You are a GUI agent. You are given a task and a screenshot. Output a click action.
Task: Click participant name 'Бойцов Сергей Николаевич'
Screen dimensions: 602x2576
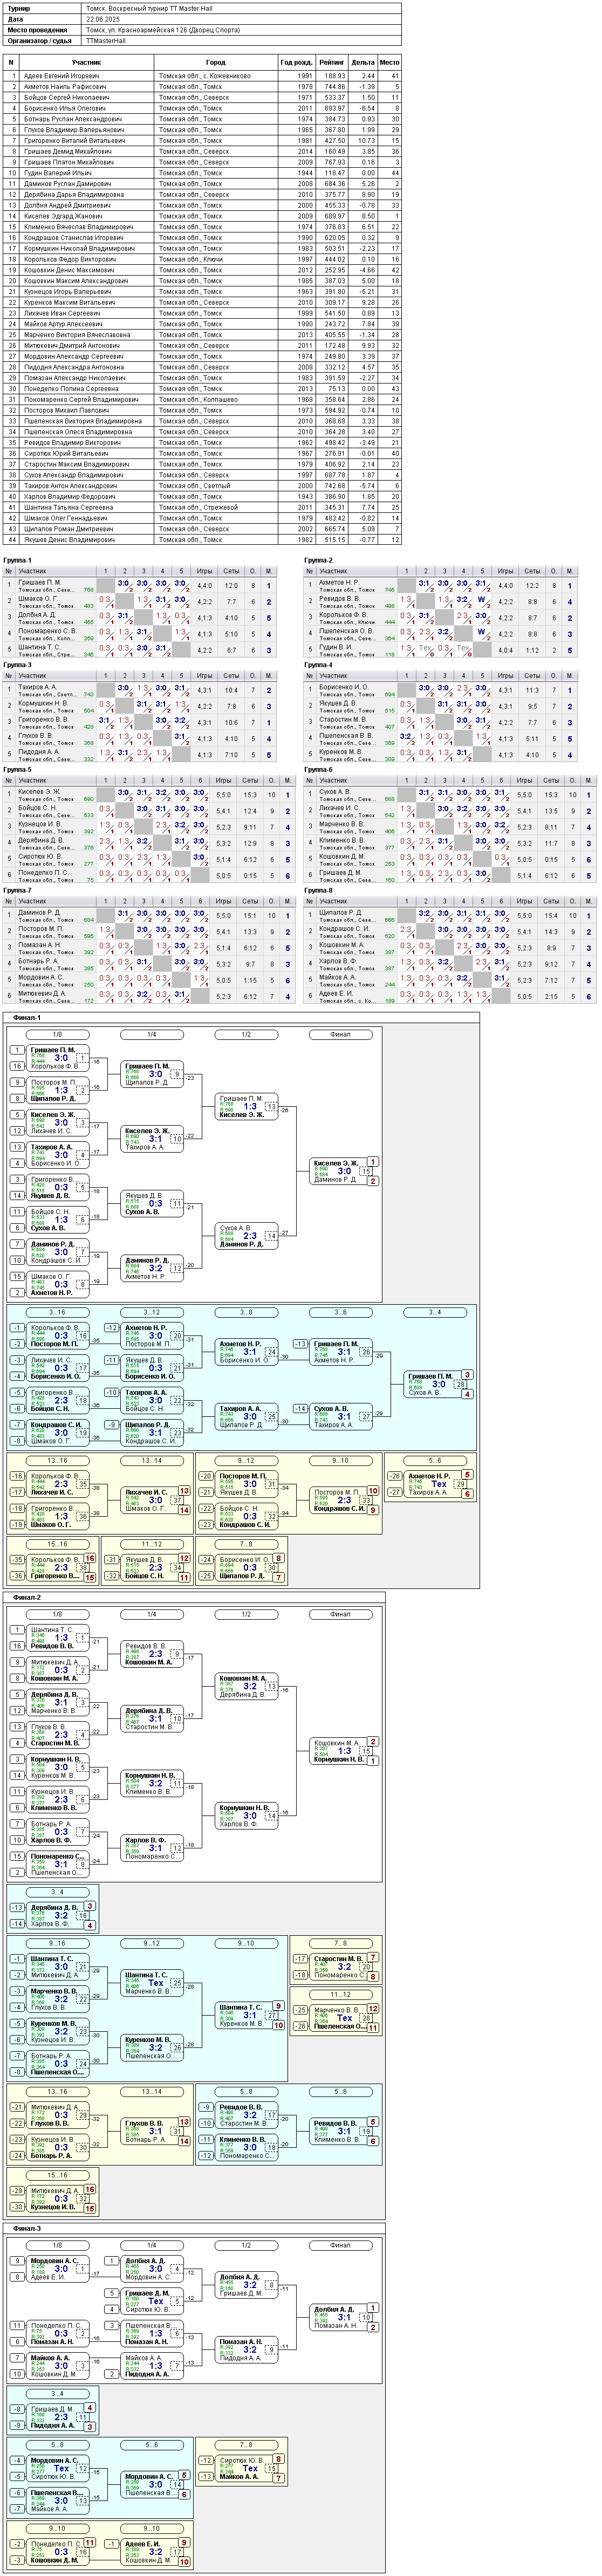pos(66,98)
